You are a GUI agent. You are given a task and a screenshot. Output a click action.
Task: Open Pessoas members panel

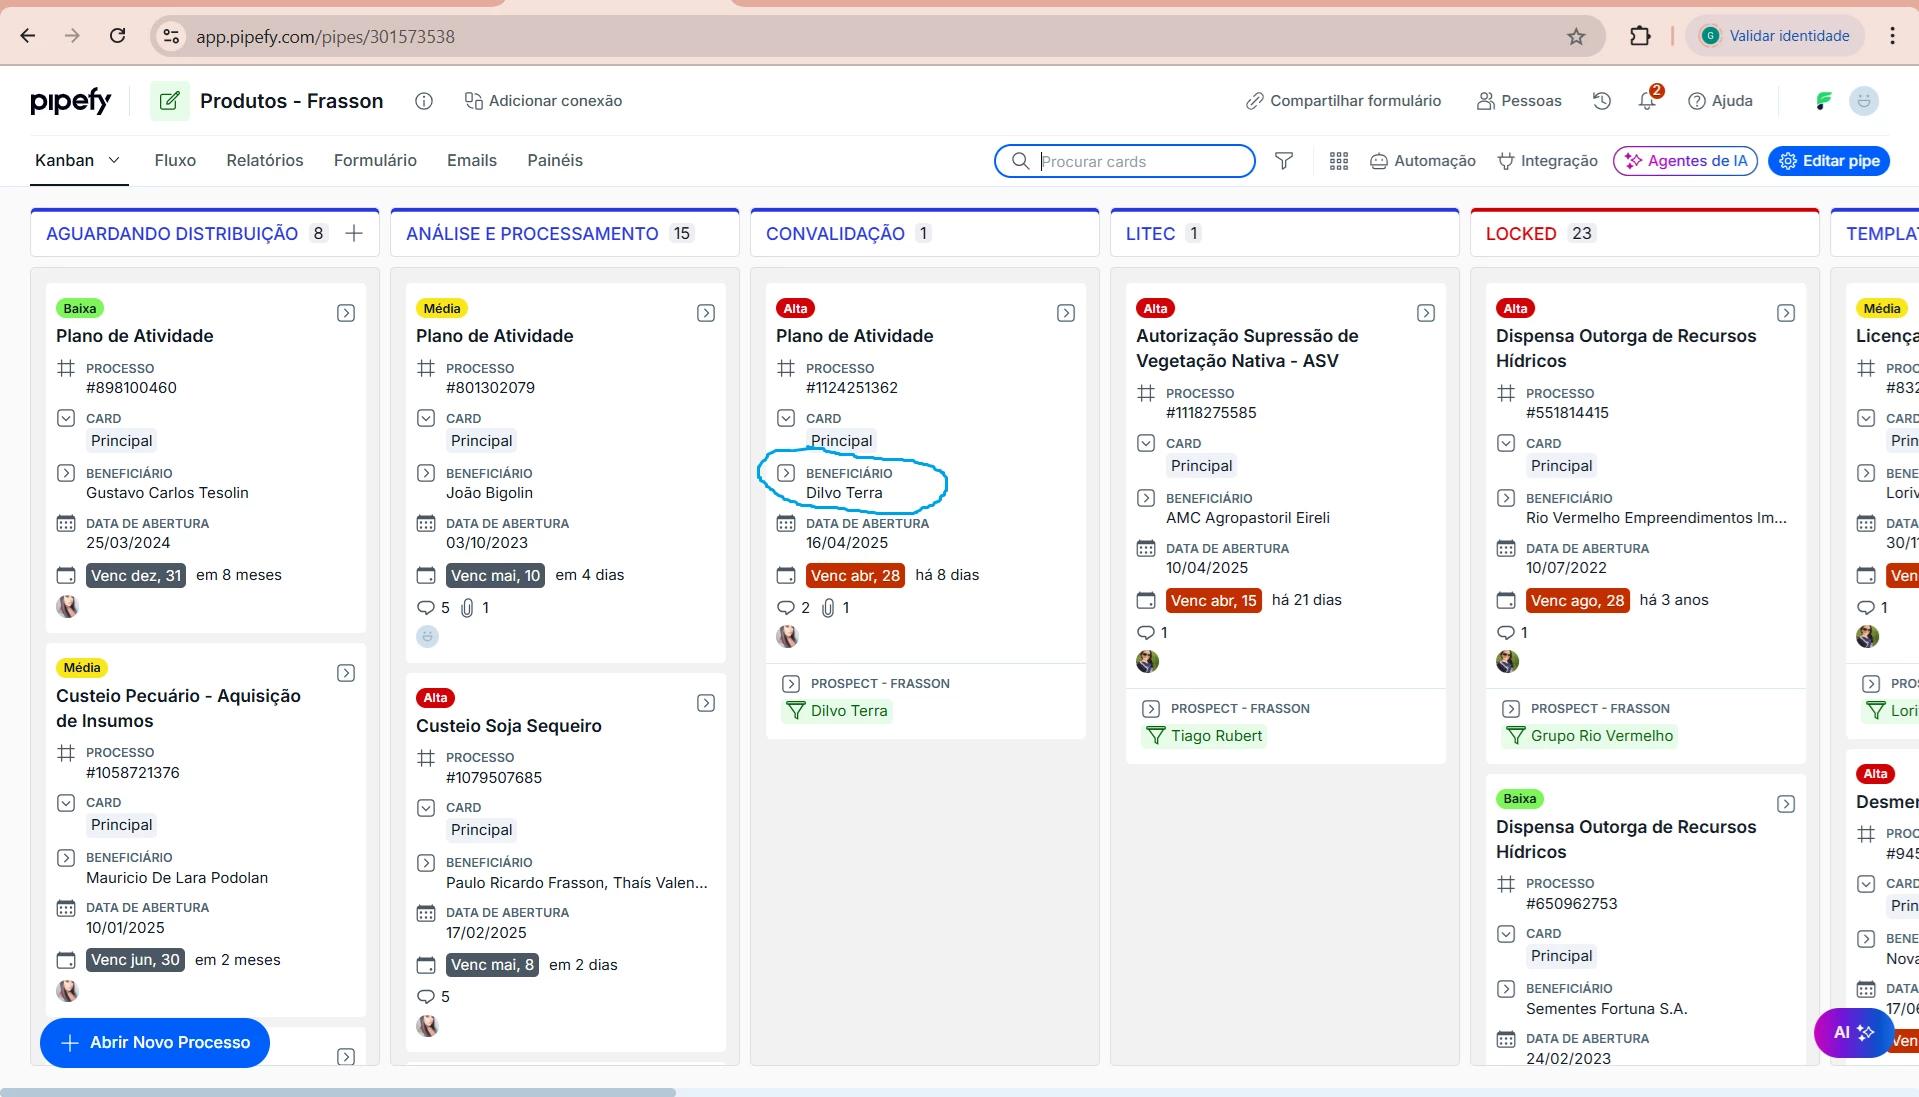click(1519, 101)
